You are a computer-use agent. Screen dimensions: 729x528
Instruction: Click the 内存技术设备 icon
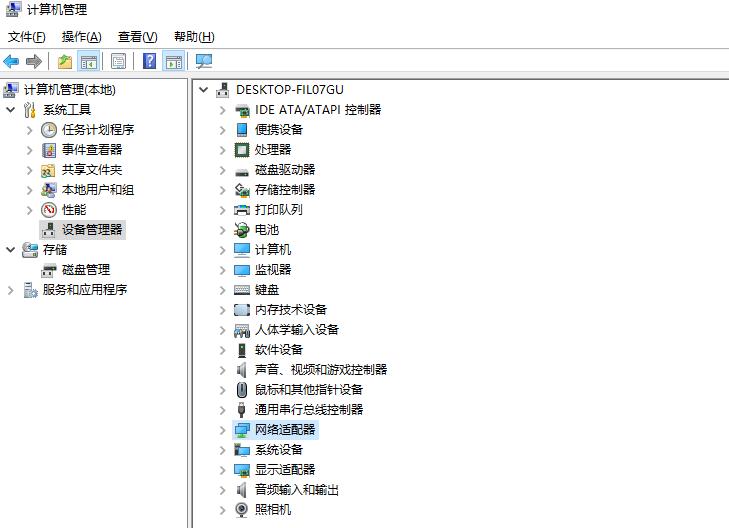tap(242, 310)
